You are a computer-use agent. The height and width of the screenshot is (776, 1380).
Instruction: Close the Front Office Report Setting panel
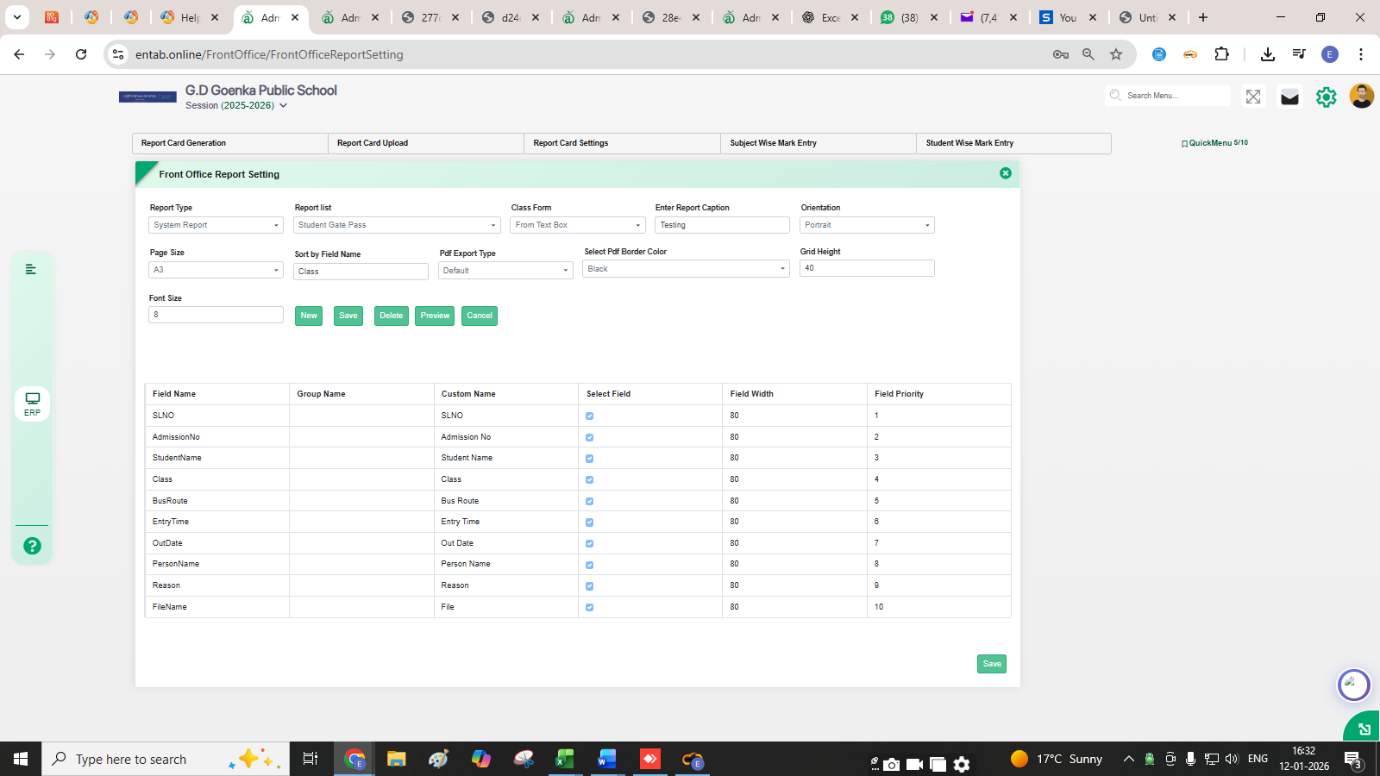[1005, 173]
